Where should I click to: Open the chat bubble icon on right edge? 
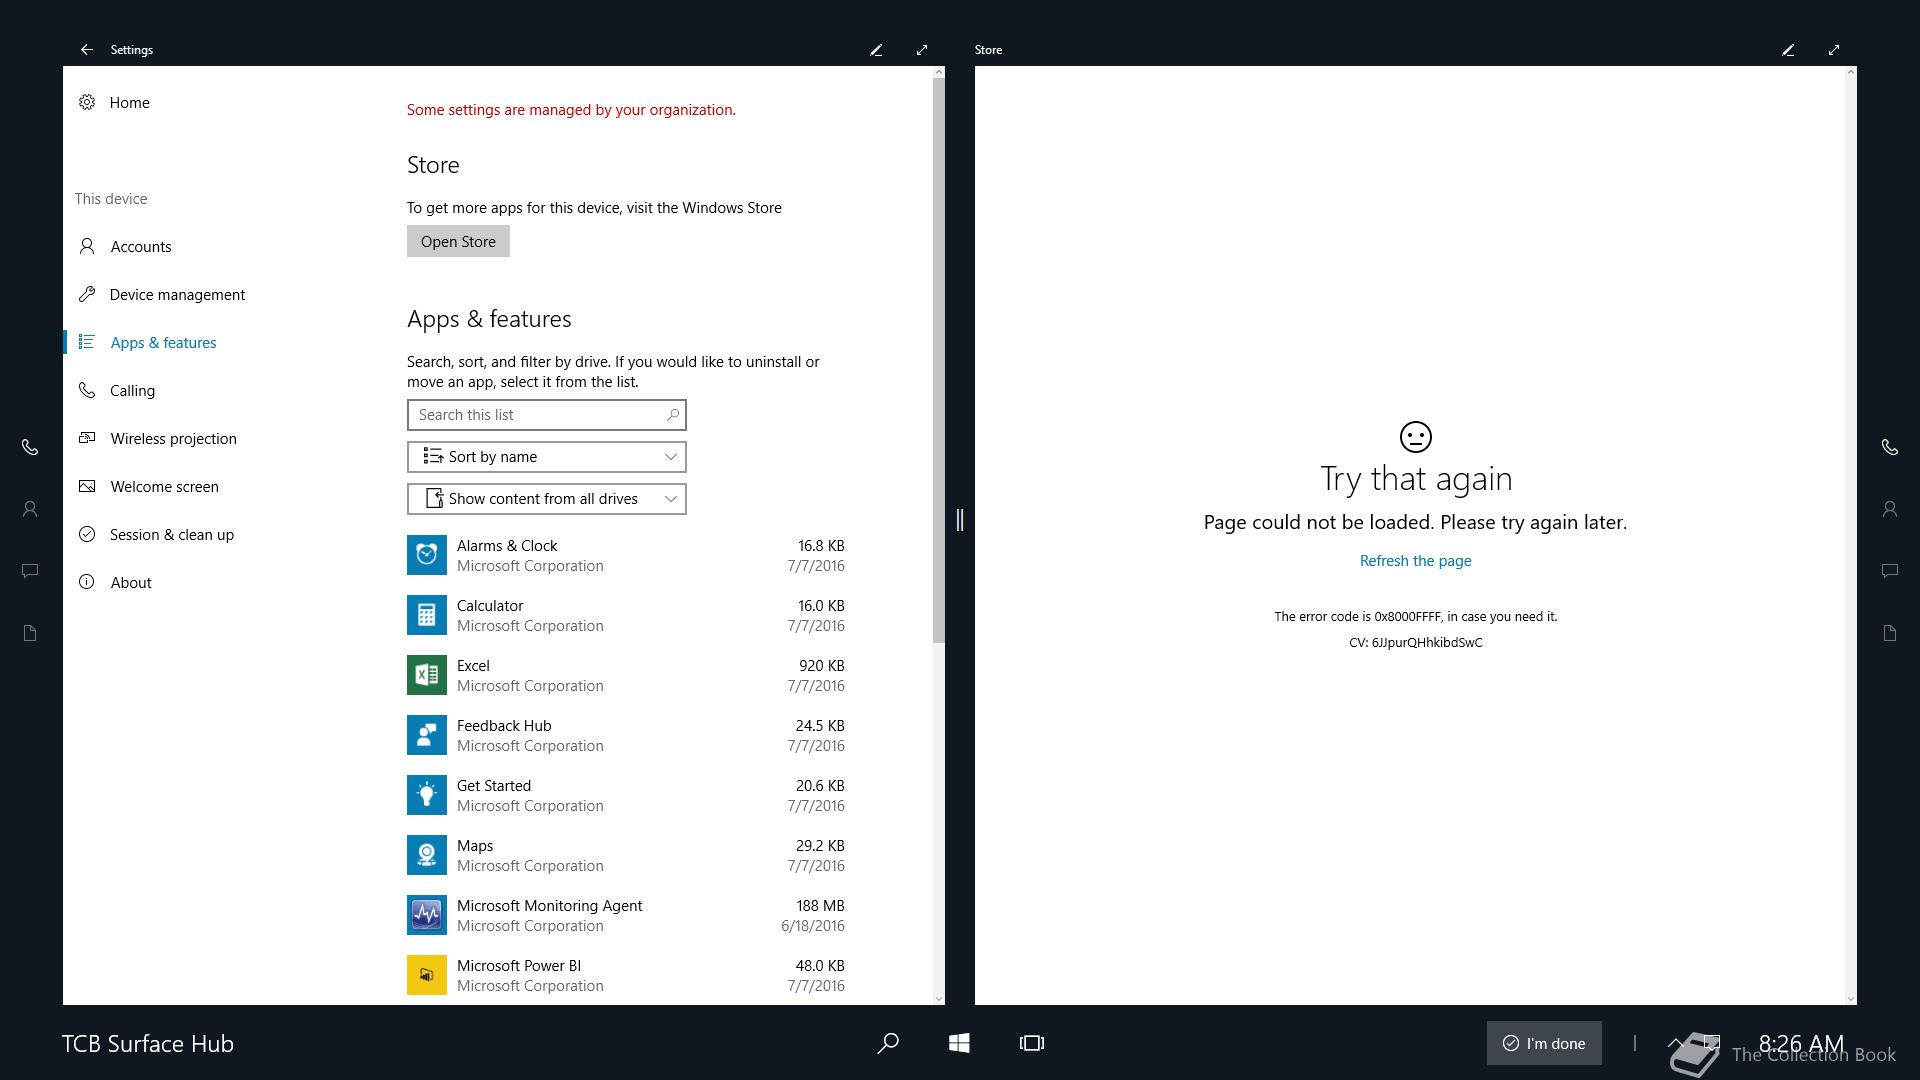(x=1890, y=571)
